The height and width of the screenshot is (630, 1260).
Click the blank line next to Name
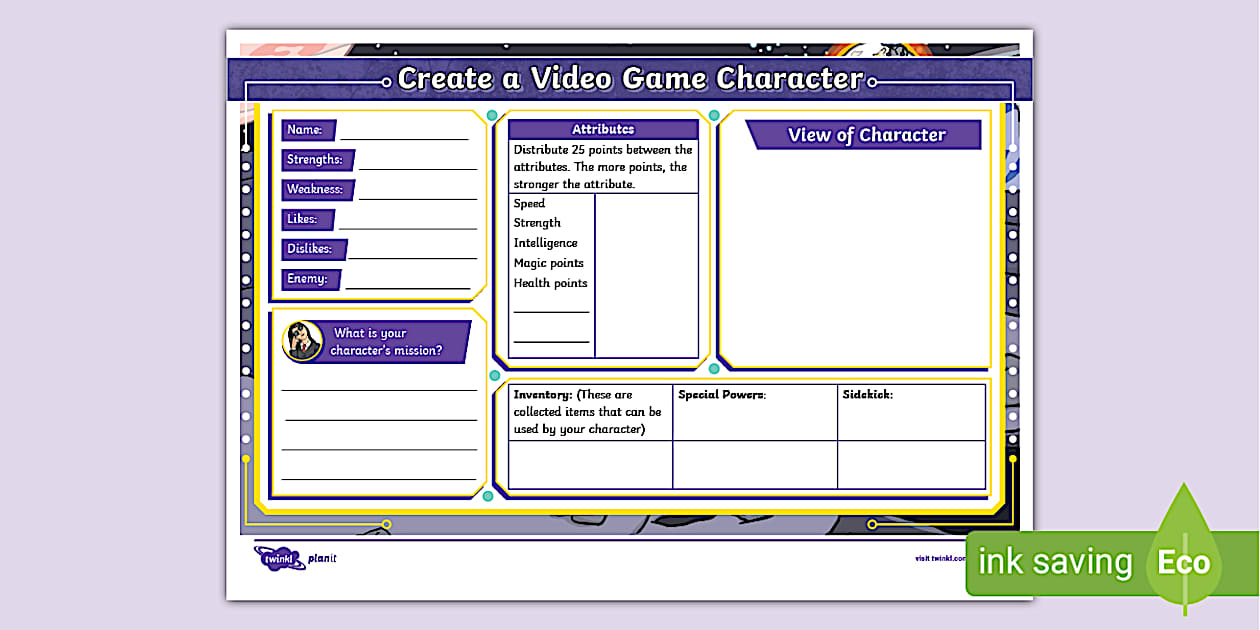click(x=404, y=133)
